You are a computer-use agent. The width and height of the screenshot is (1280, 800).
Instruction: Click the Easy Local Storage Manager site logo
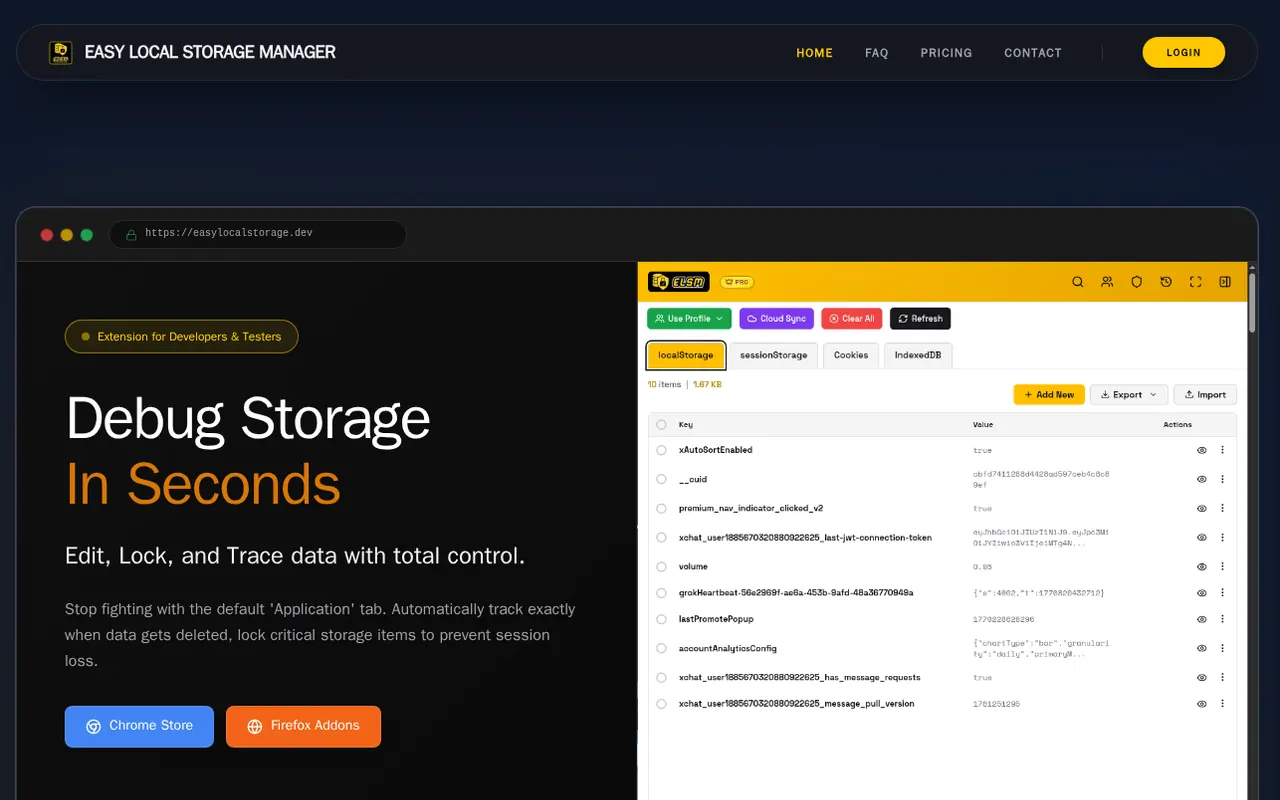[x=61, y=52]
